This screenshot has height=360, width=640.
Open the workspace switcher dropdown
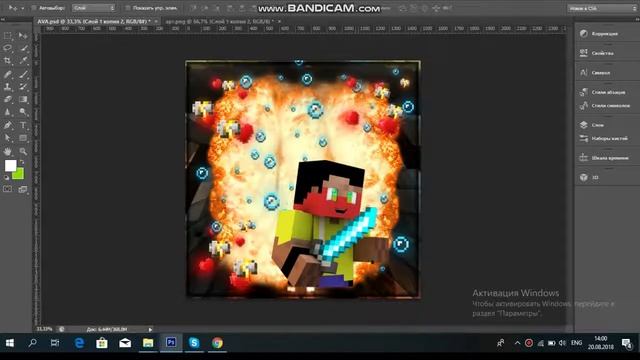(602, 8)
